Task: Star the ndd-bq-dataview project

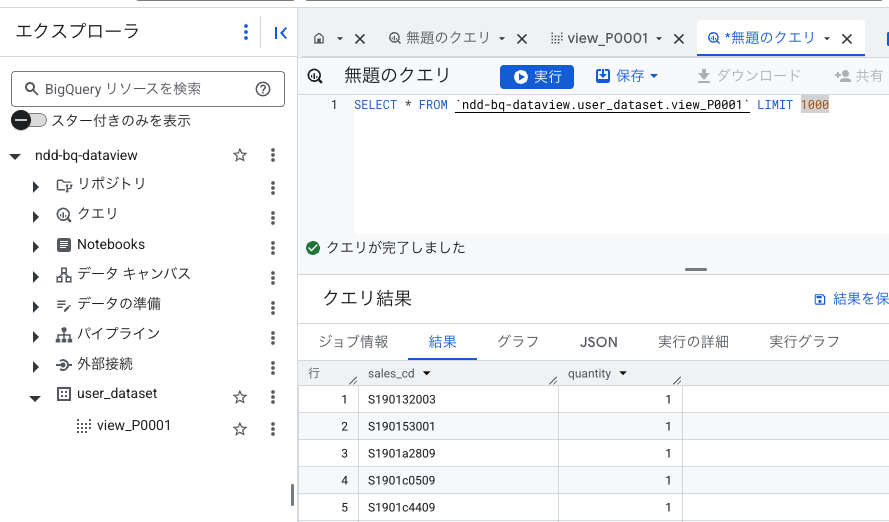Action: click(x=240, y=155)
